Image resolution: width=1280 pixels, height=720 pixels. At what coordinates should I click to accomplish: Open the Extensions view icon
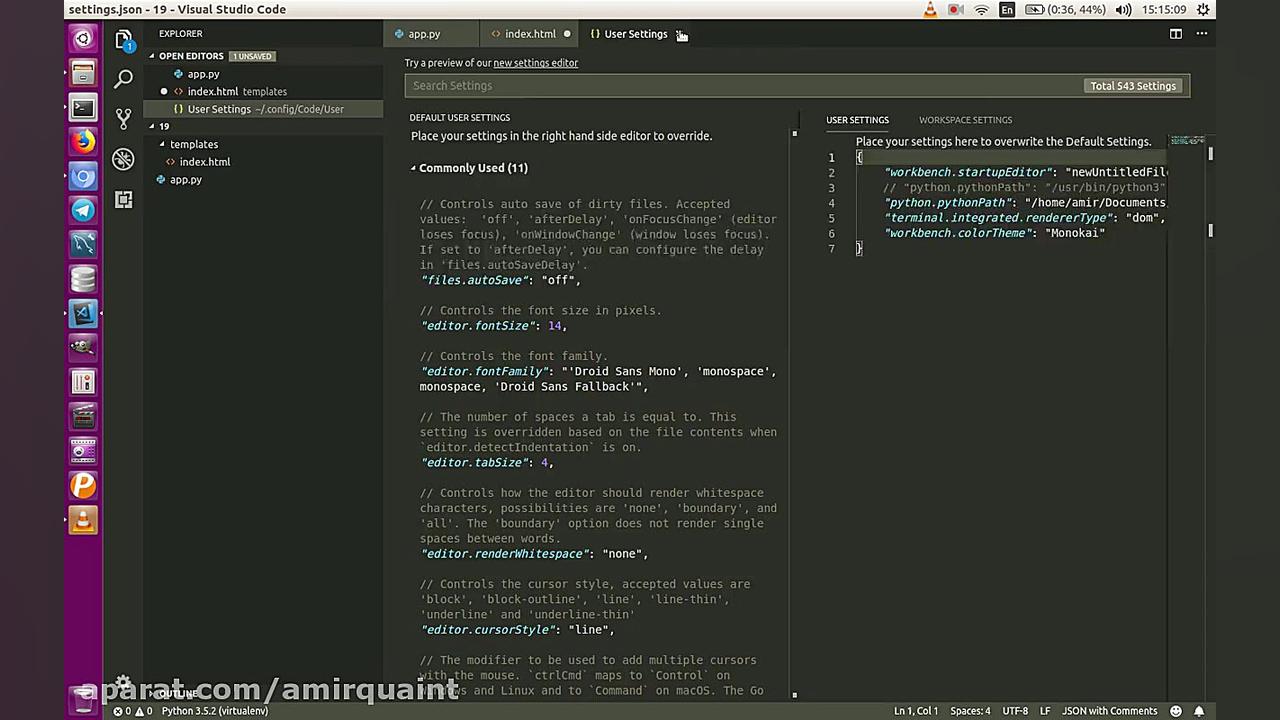click(x=123, y=200)
